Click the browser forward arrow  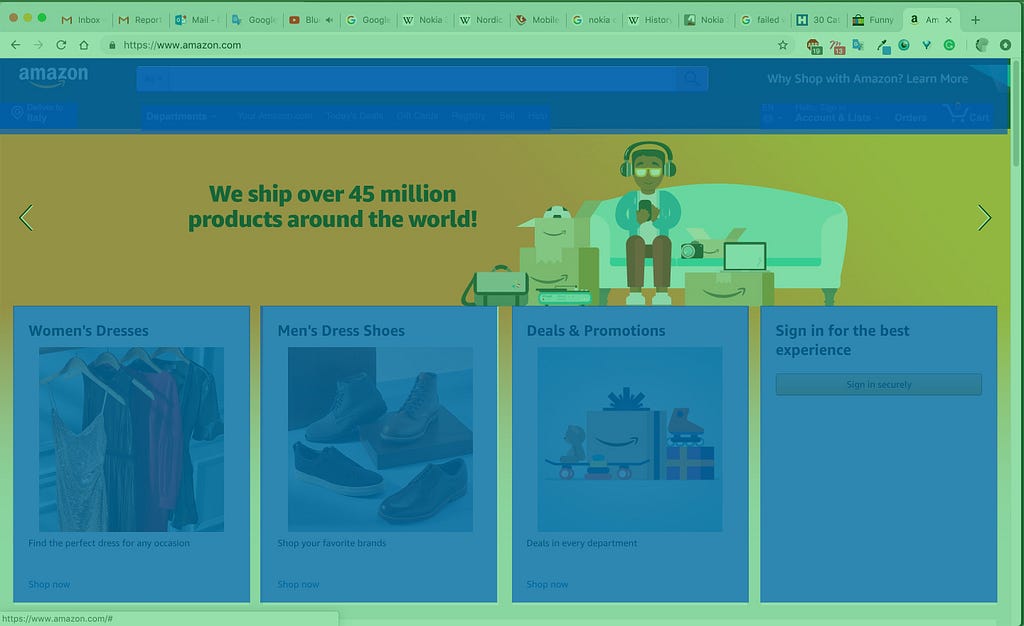[39, 45]
